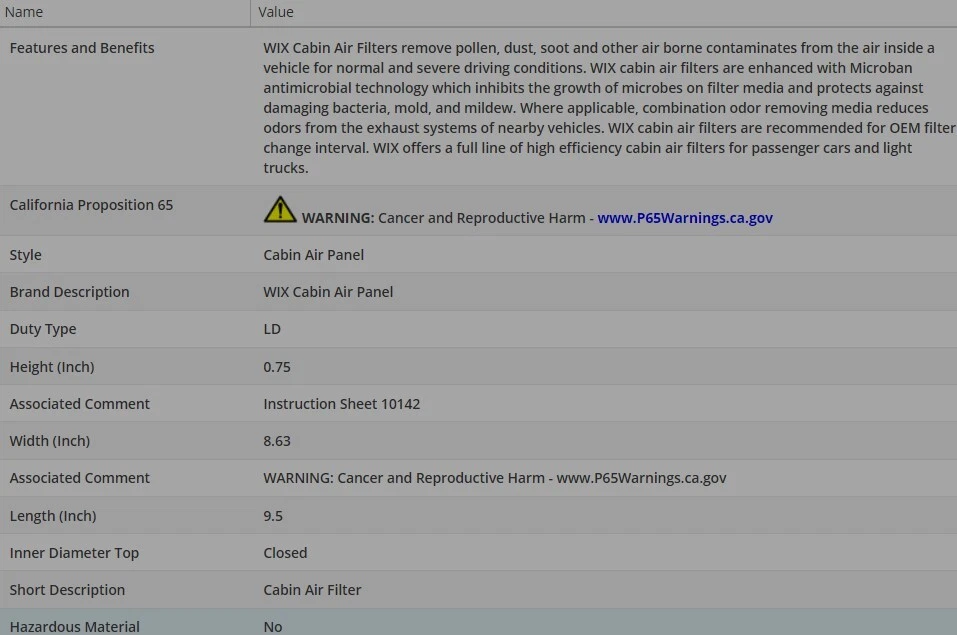Select the Features and Benefits label
Screen dimensions: 957x635
point(82,48)
